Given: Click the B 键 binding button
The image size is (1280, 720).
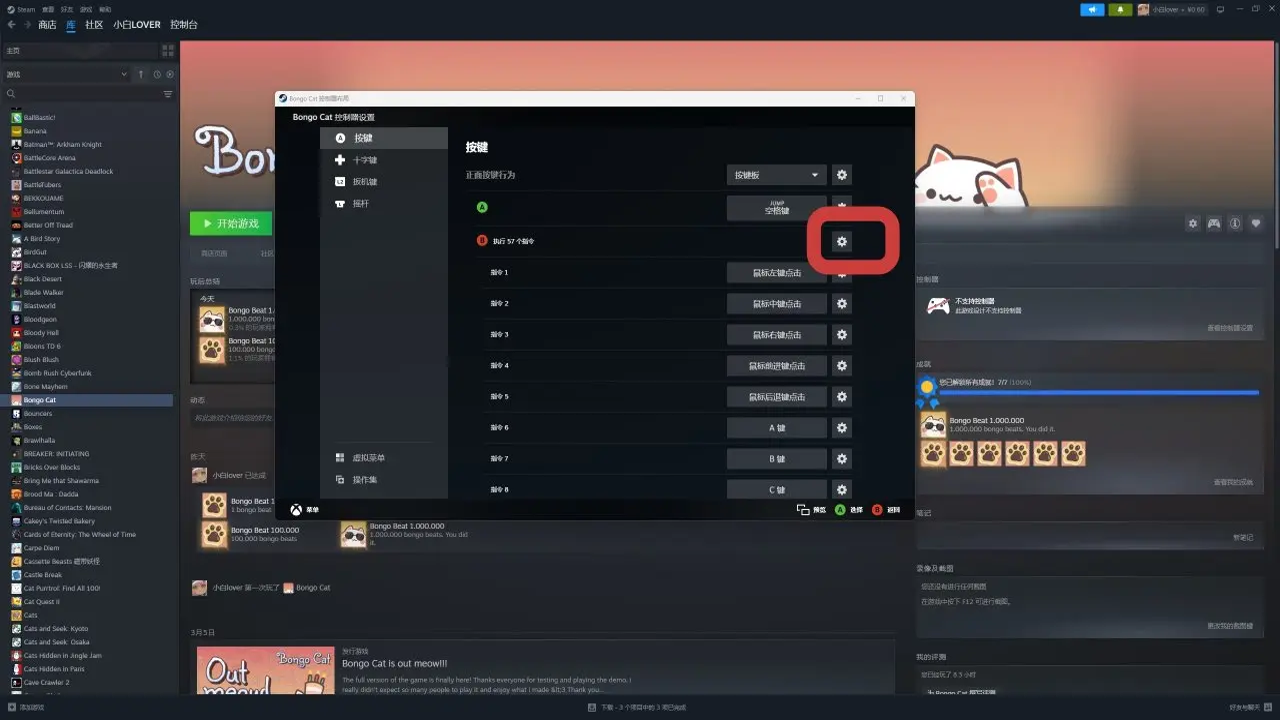Looking at the screenshot, I should pos(776,459).
